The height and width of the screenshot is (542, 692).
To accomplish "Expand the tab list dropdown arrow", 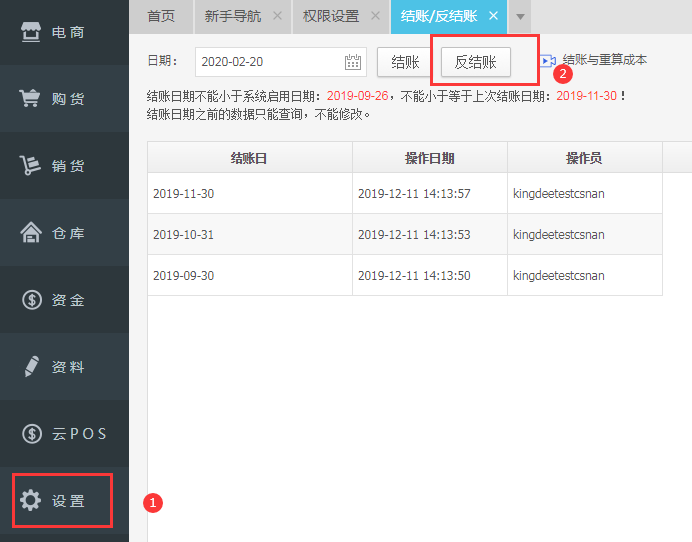I will pyautogui.click(x=520, y=17).
